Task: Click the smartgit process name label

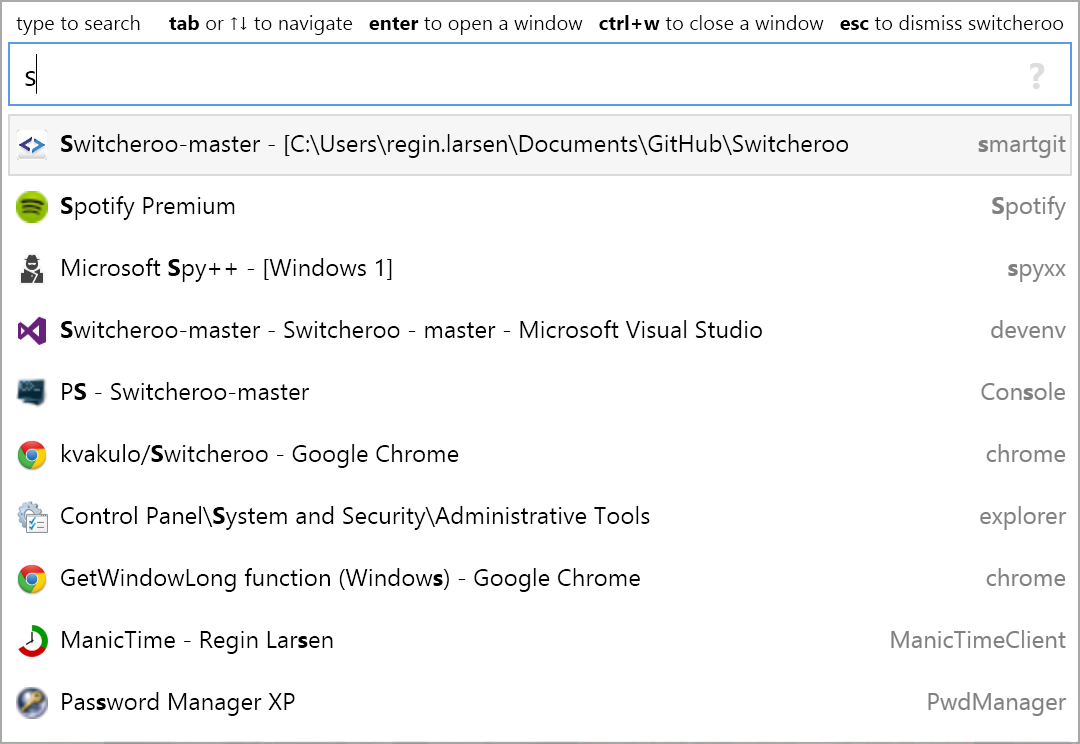Action: (x=1021, y=145)
